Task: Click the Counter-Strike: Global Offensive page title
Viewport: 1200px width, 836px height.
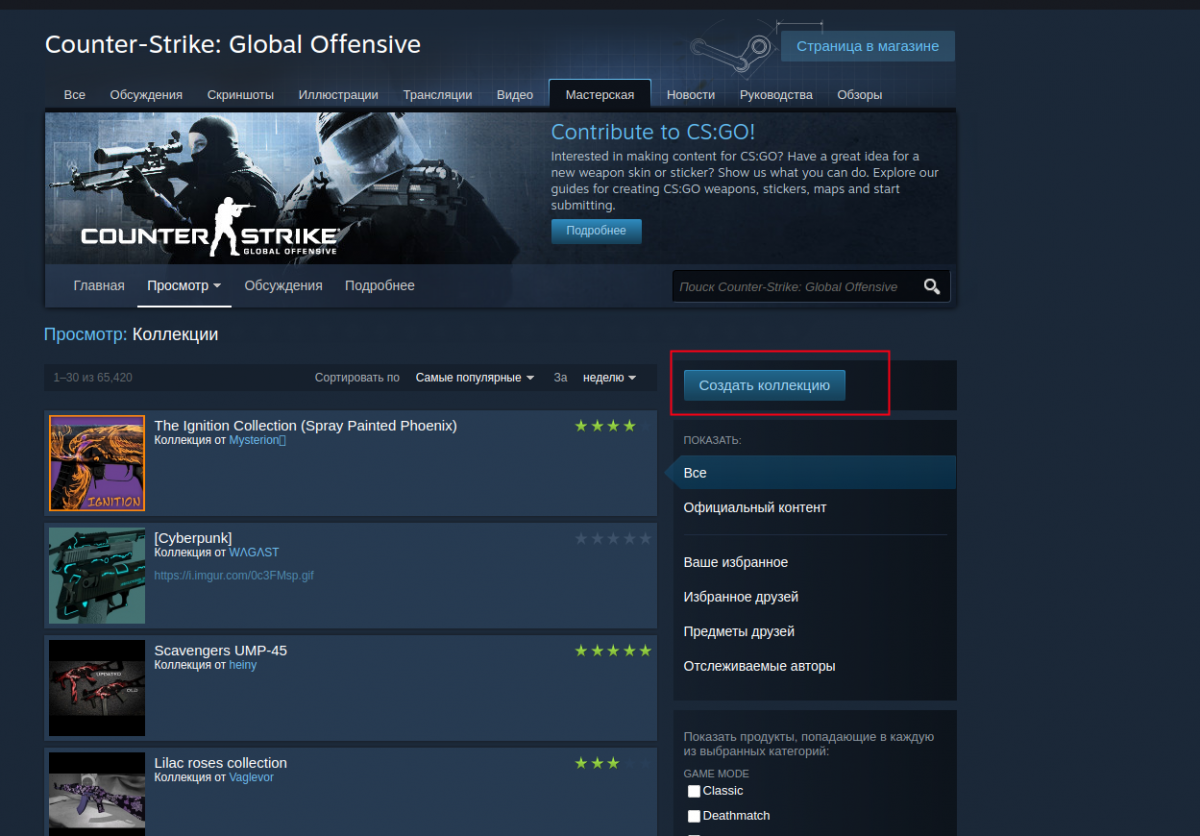Action: (x=233, y=45)
